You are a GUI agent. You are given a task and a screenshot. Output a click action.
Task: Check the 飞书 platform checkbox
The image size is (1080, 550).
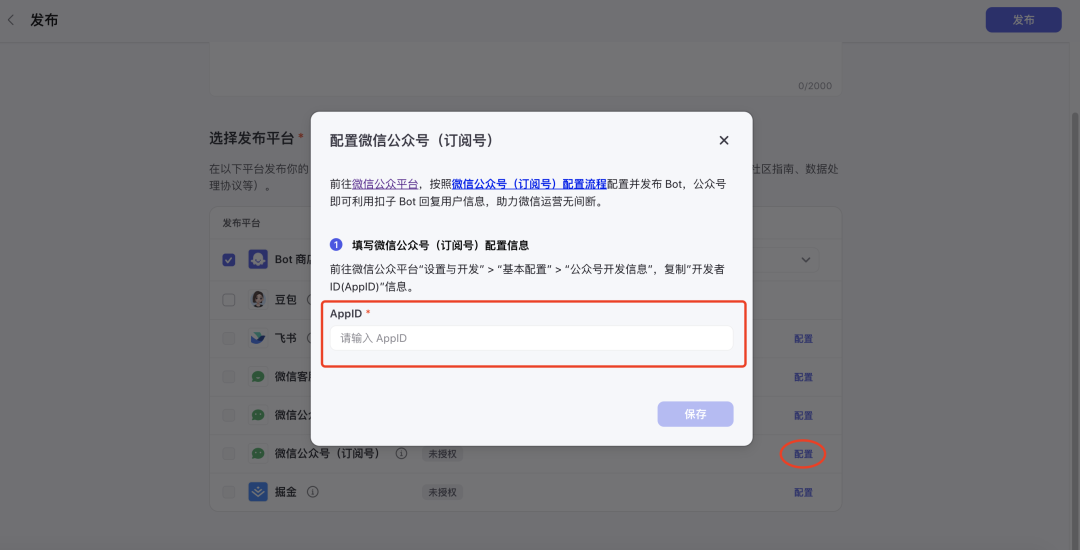tap(229, 338)
